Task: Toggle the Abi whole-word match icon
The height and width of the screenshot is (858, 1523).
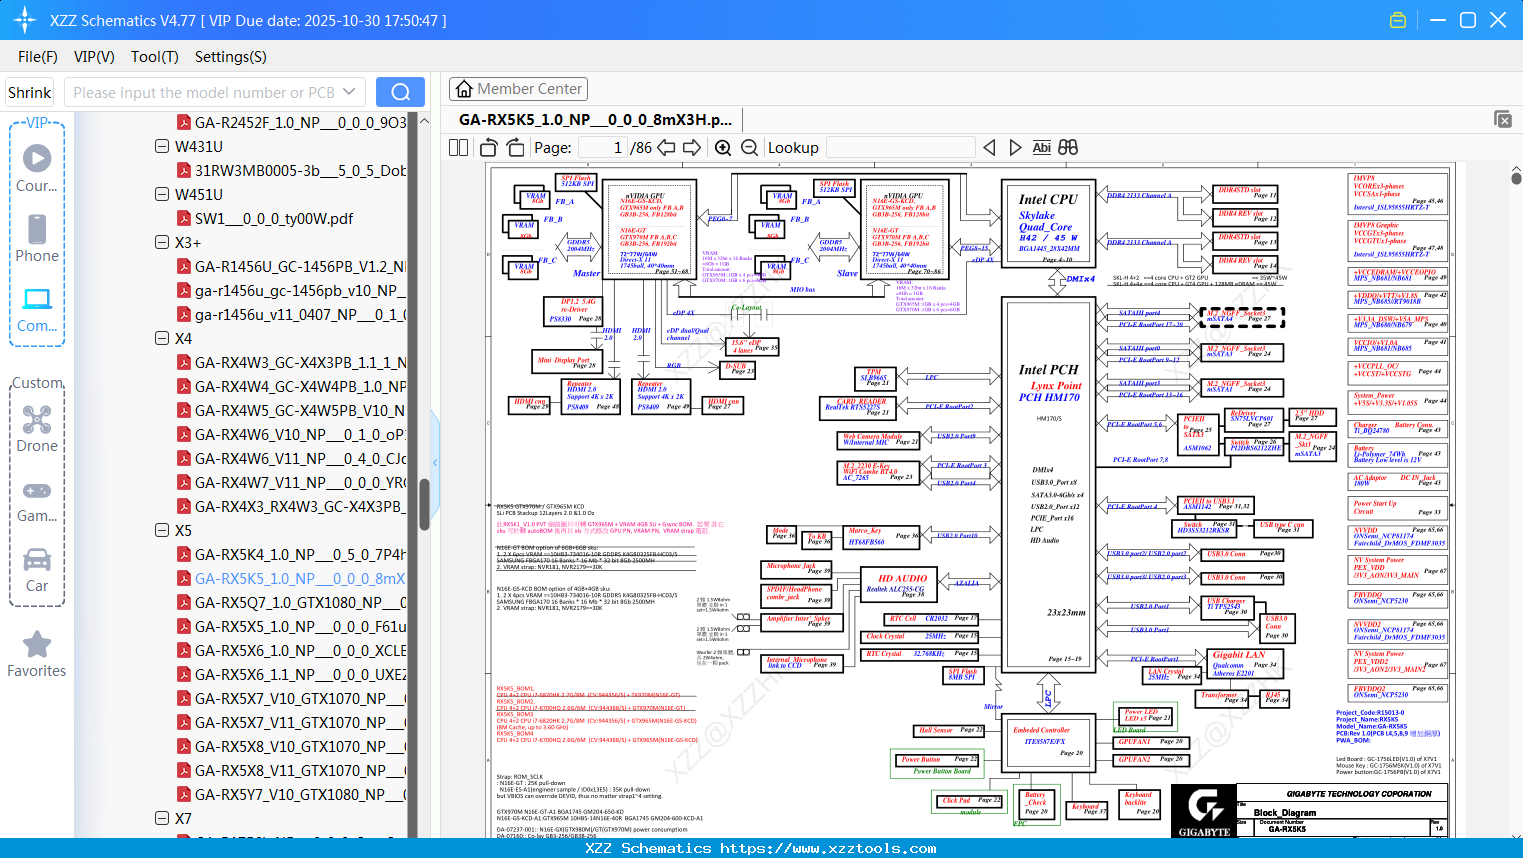Action: pyautogui.click(x=1041, y=148)
